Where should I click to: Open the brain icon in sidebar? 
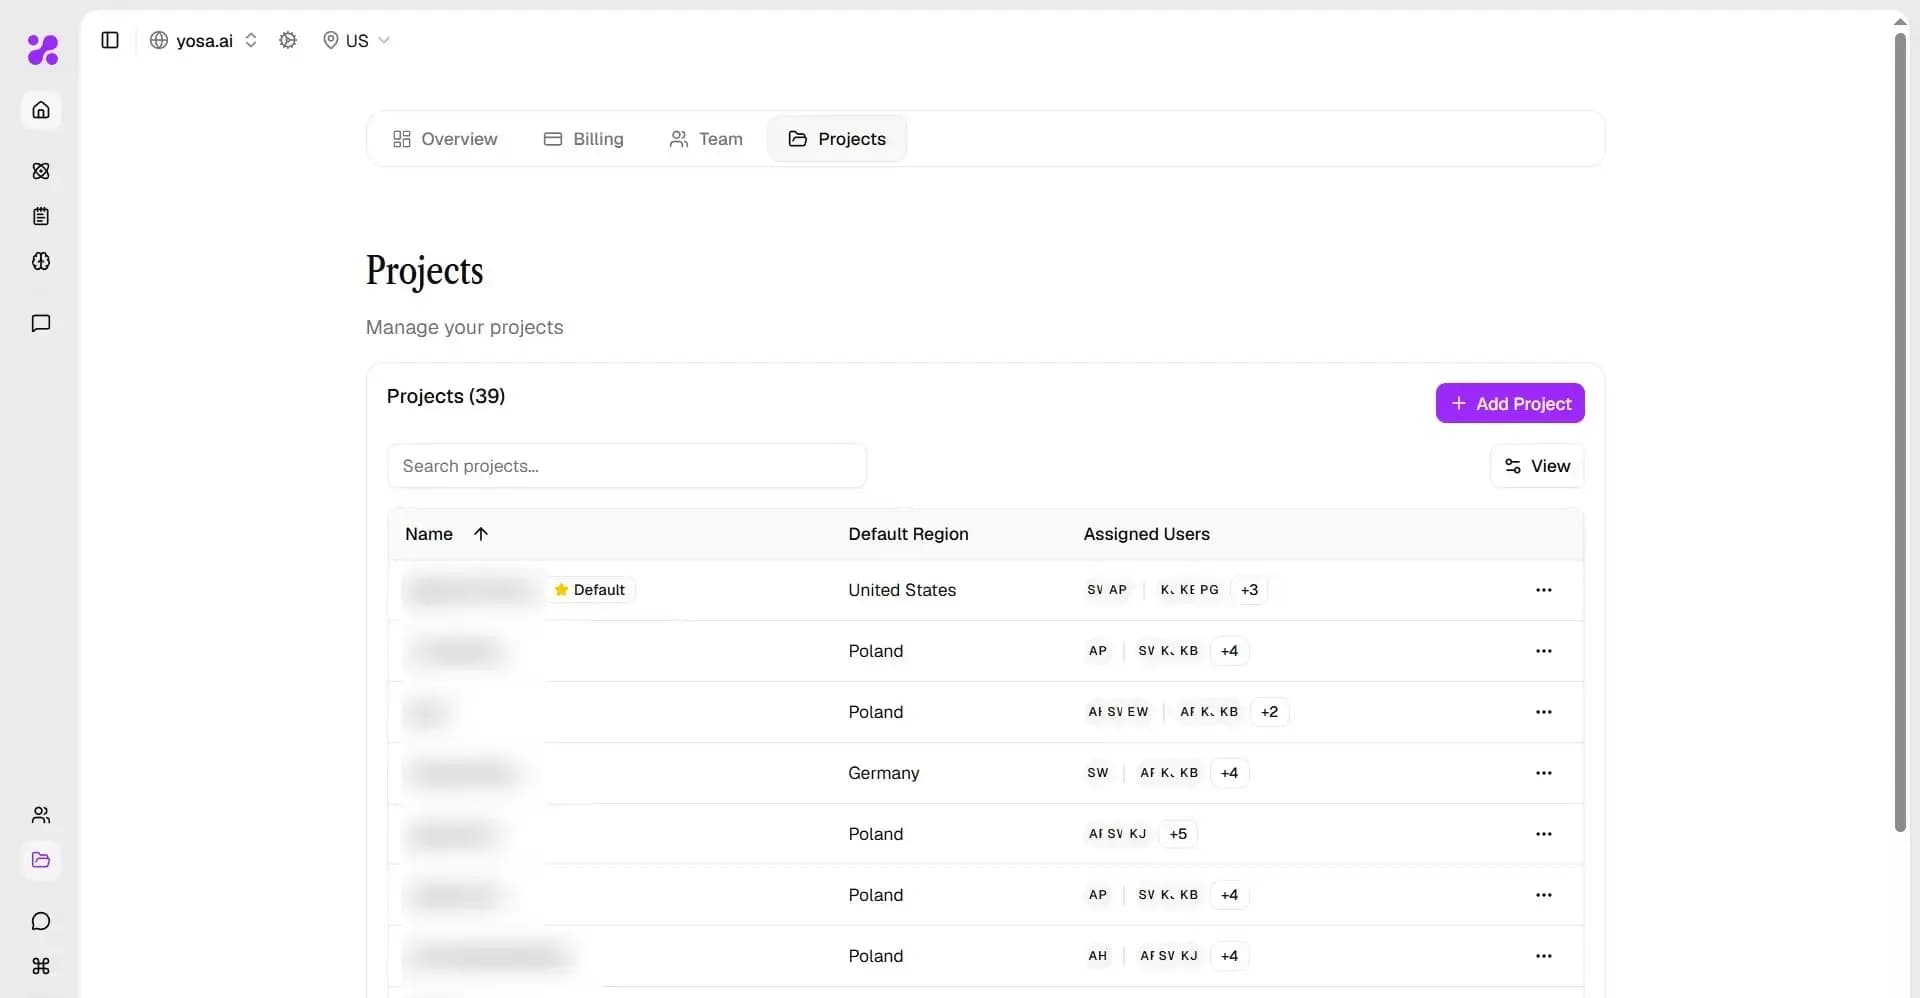[41, 261]
